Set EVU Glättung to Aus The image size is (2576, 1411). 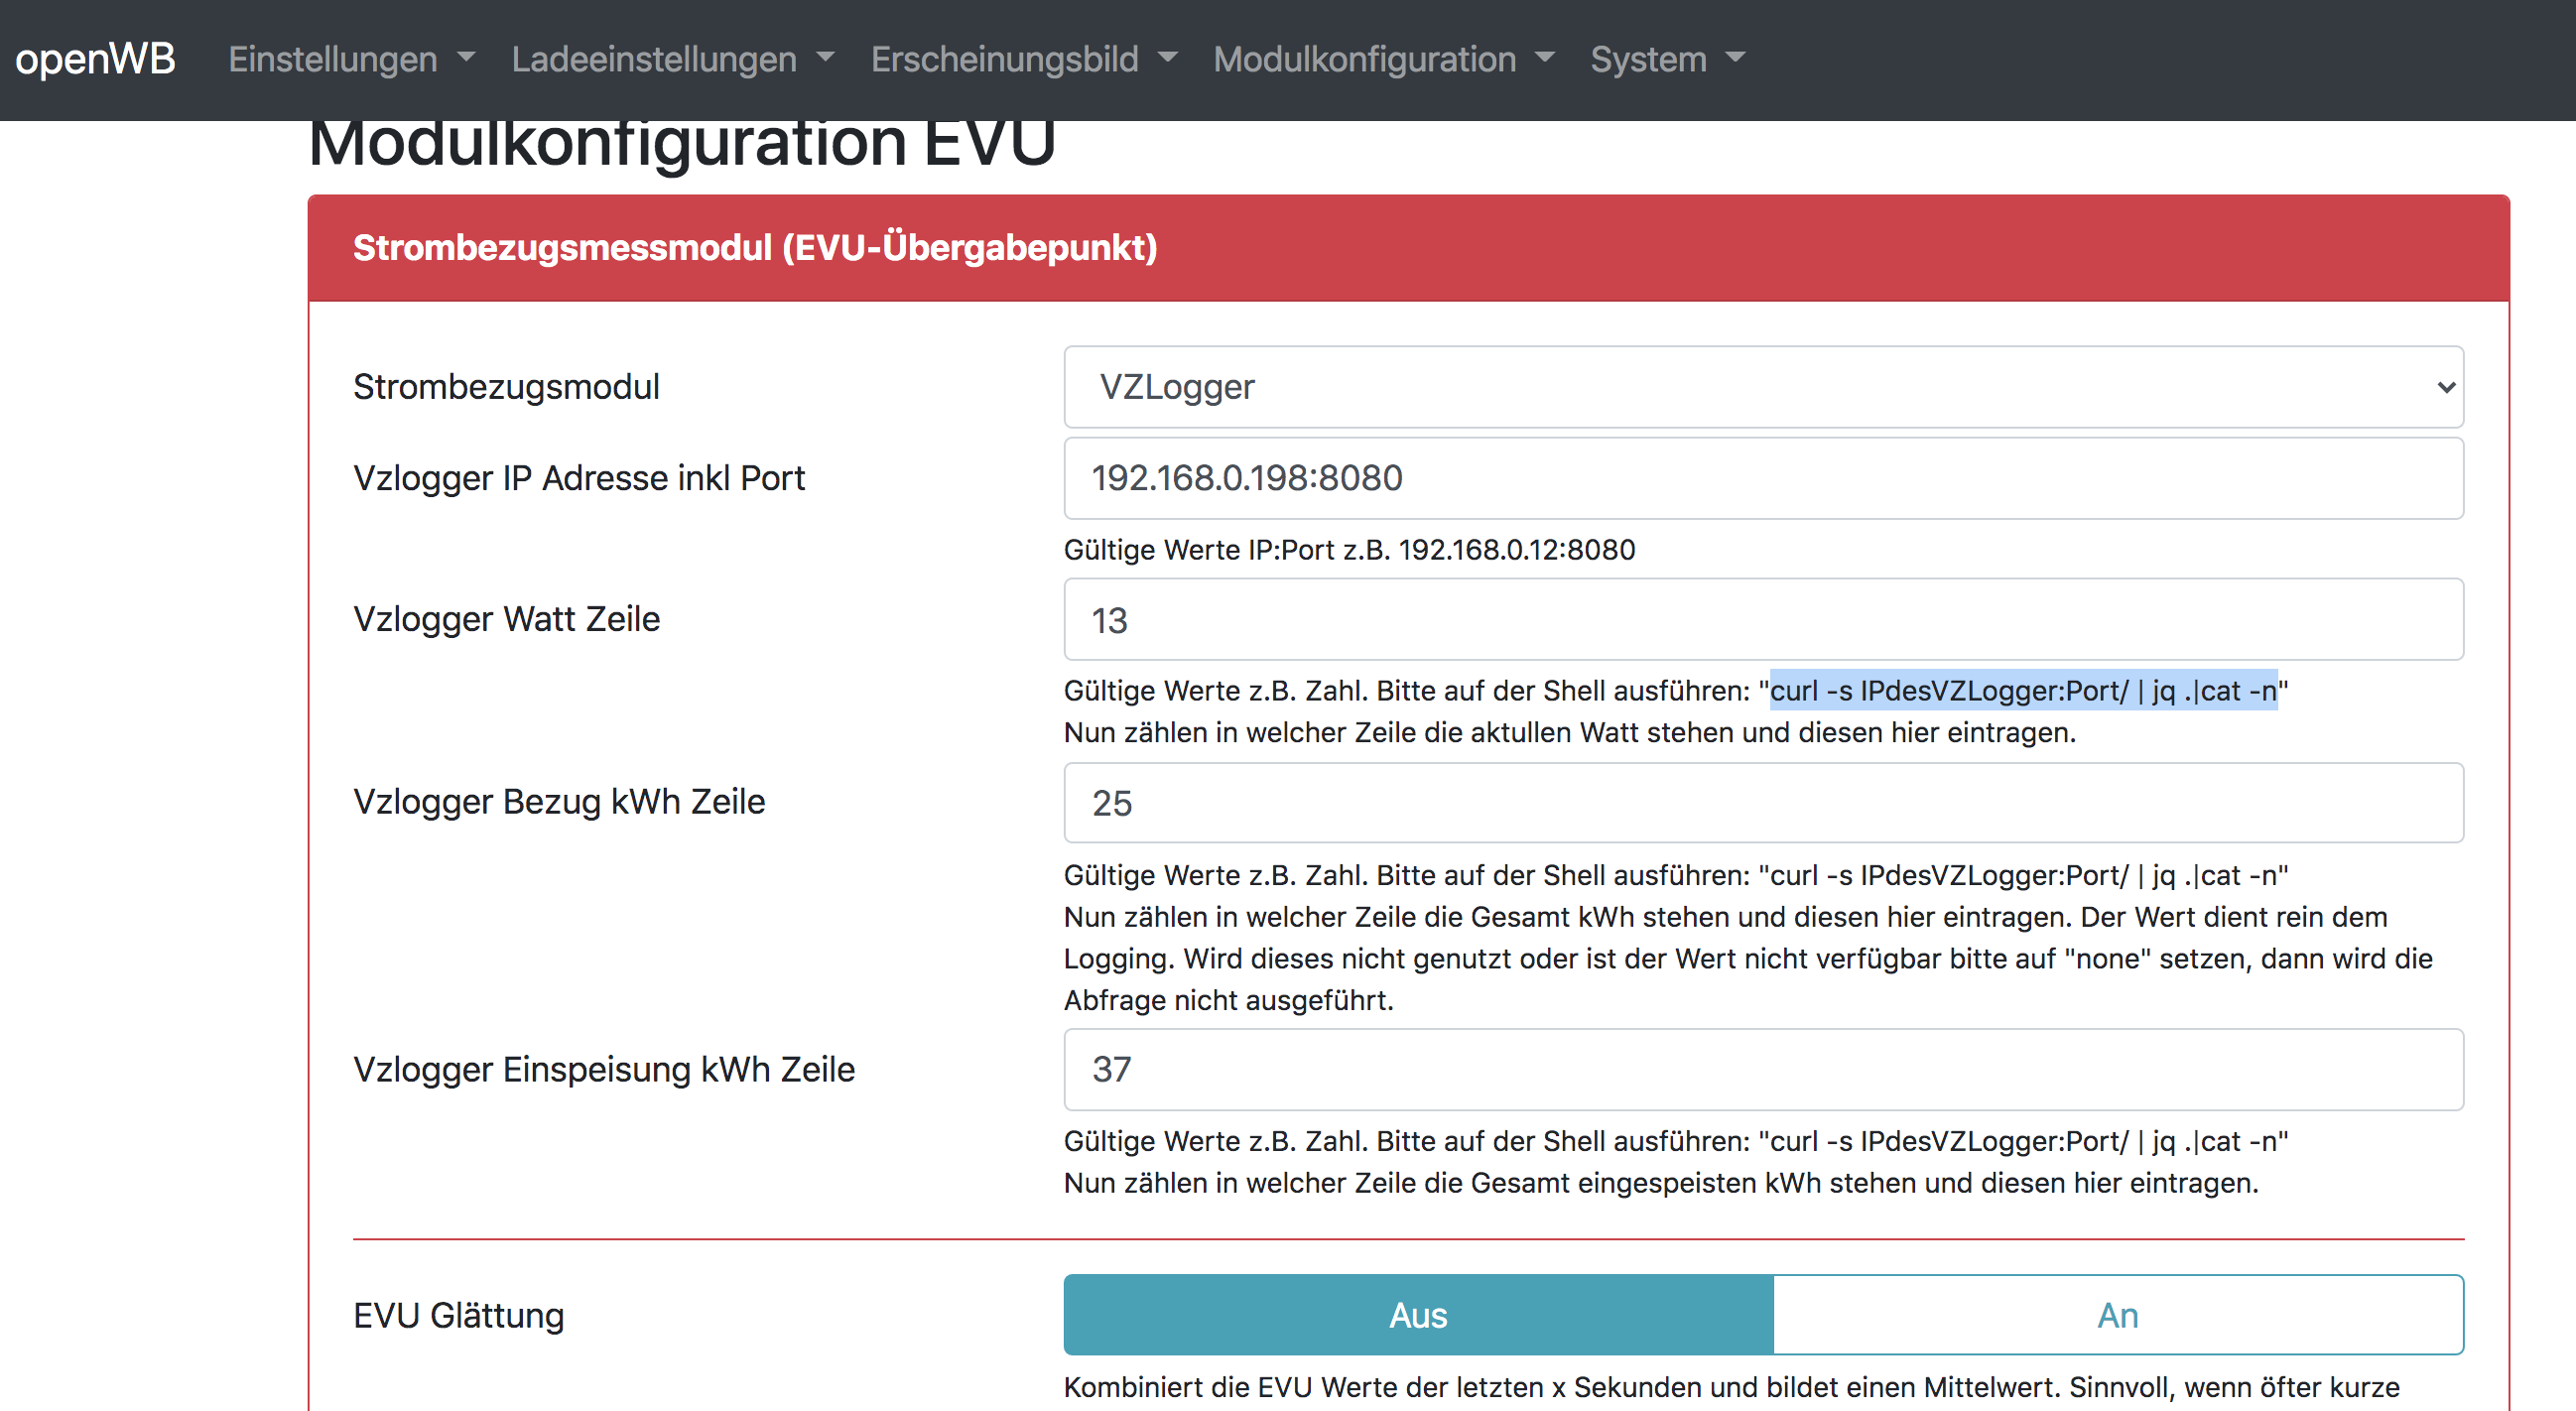click(x=1417, y=1315)
